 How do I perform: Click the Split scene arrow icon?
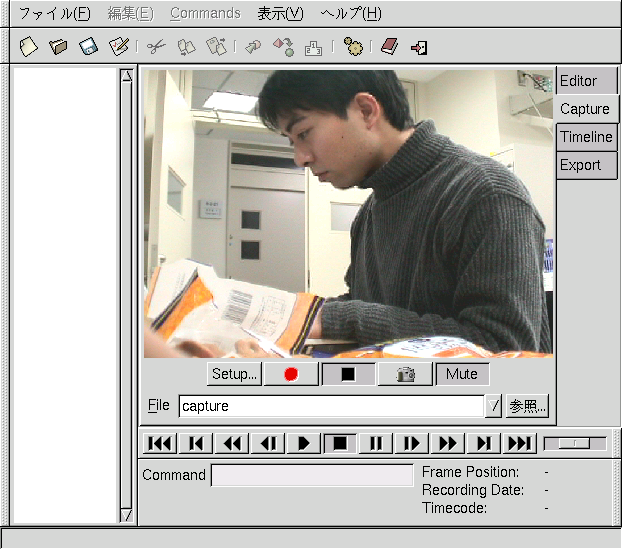pos(253,47)
